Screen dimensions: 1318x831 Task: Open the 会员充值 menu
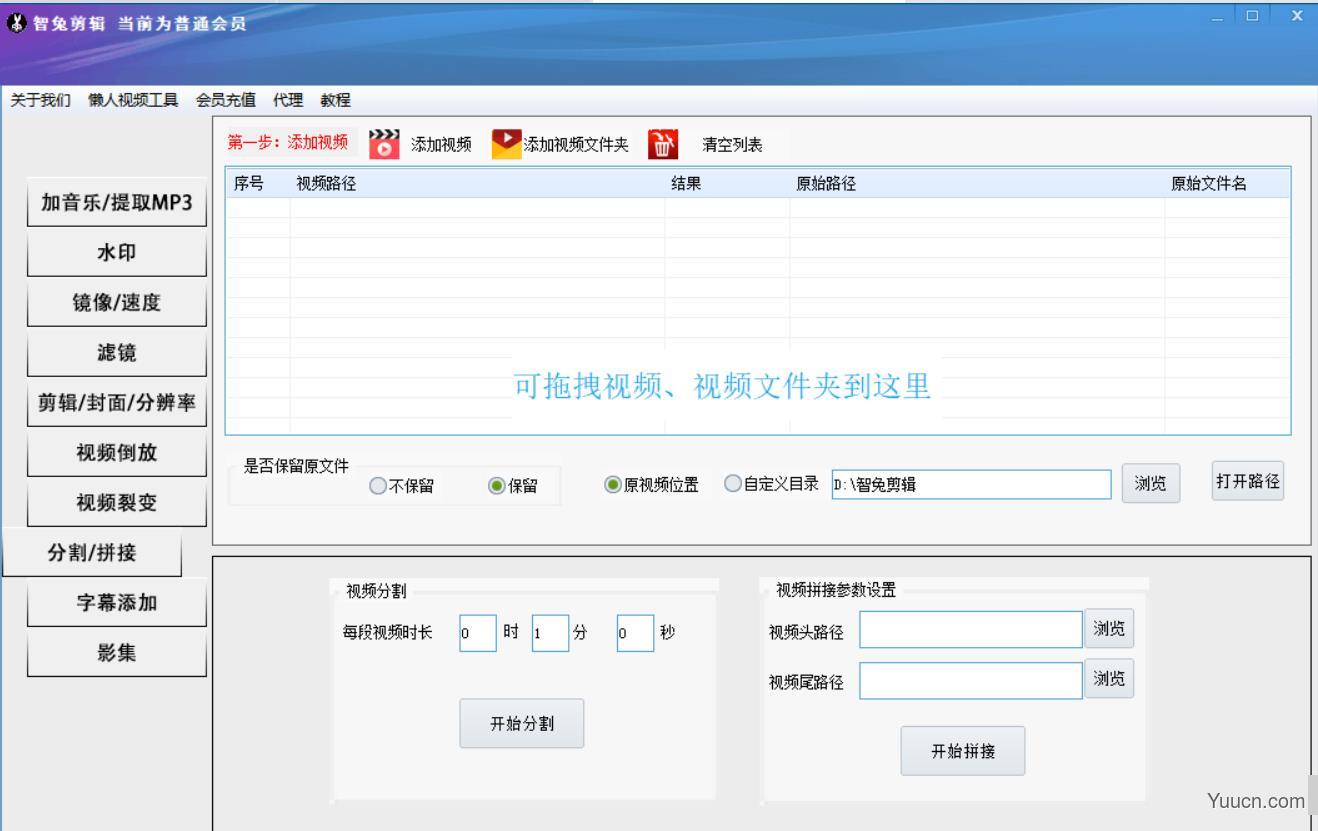226,100
